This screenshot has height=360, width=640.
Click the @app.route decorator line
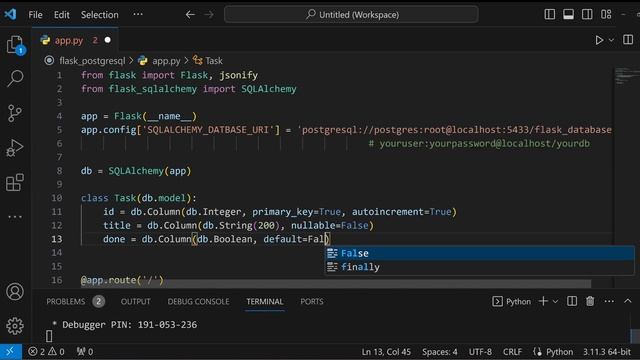[122, 280]
